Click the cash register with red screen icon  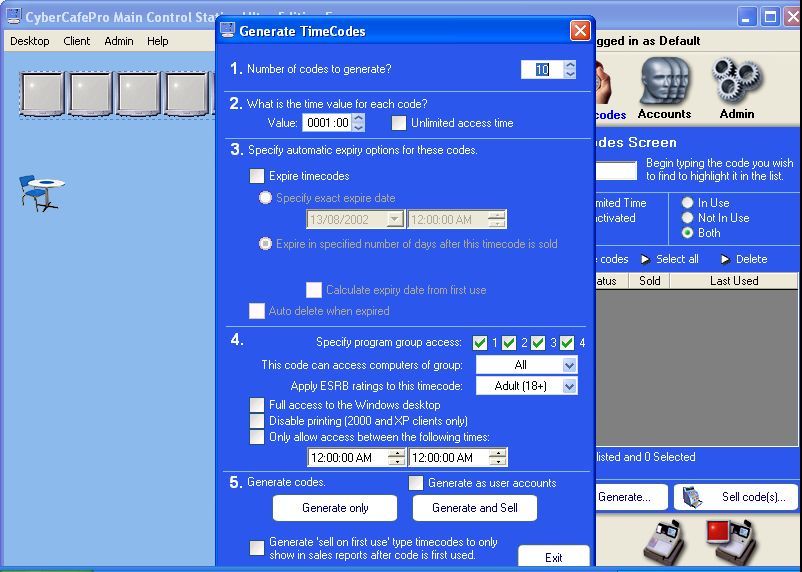point(732,543)
